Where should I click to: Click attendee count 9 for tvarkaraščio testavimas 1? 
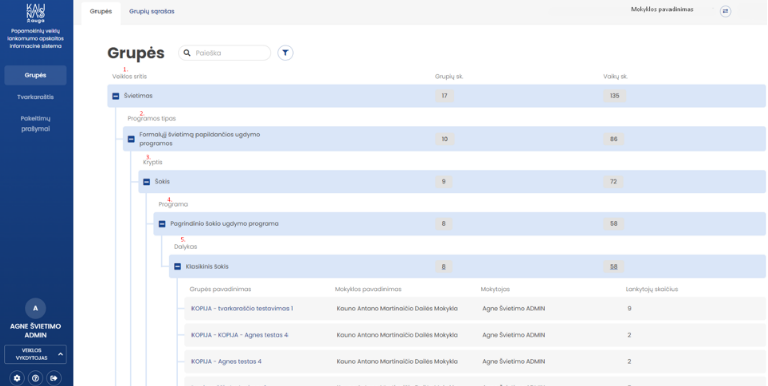tap(629, 309)
